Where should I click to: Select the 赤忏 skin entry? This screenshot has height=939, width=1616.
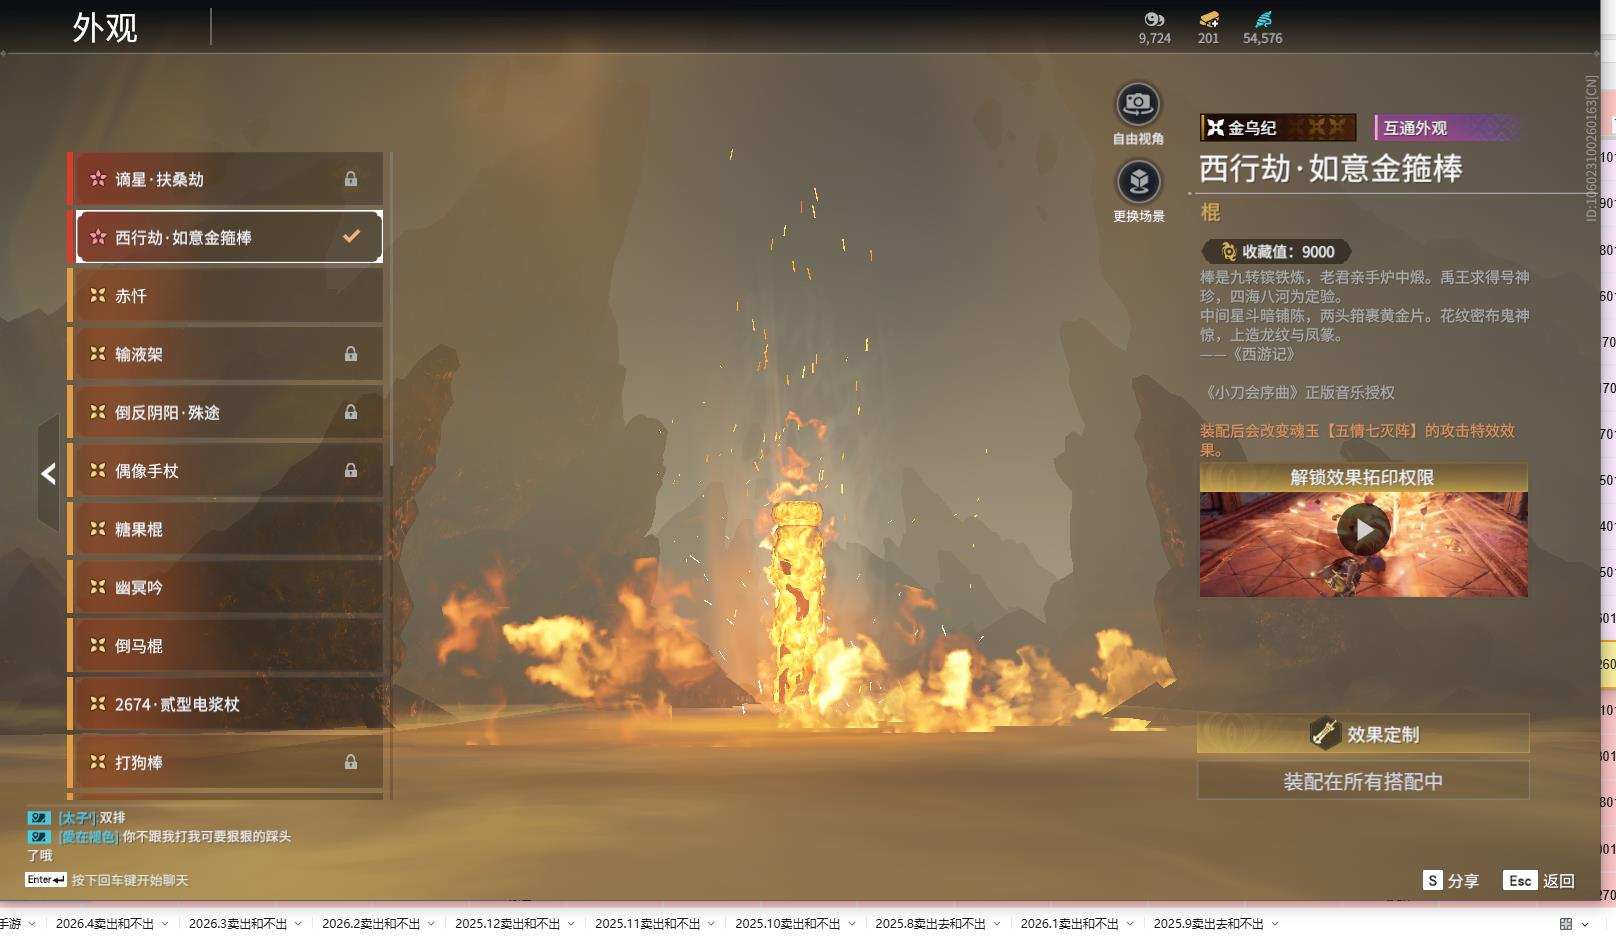[x=228, y=296]
